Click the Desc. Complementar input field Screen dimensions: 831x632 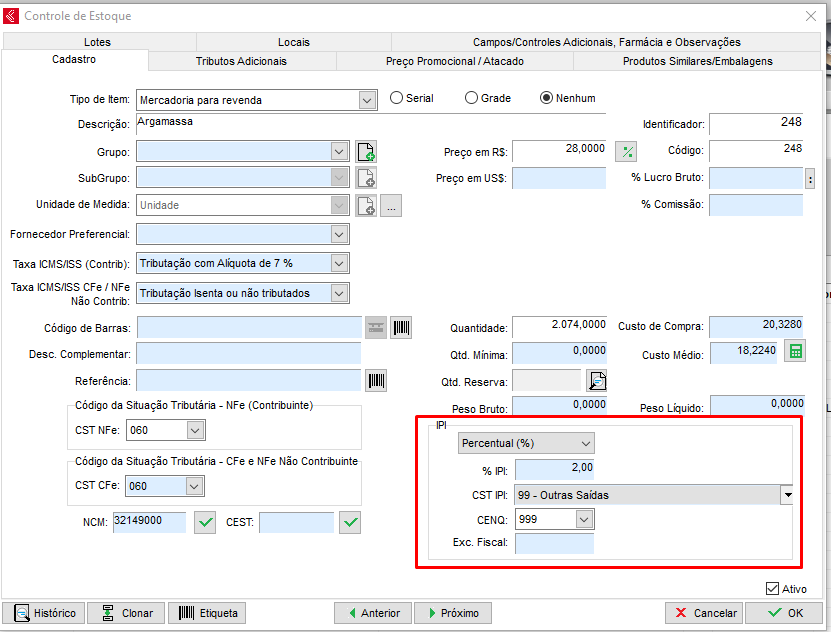[248, 355]
